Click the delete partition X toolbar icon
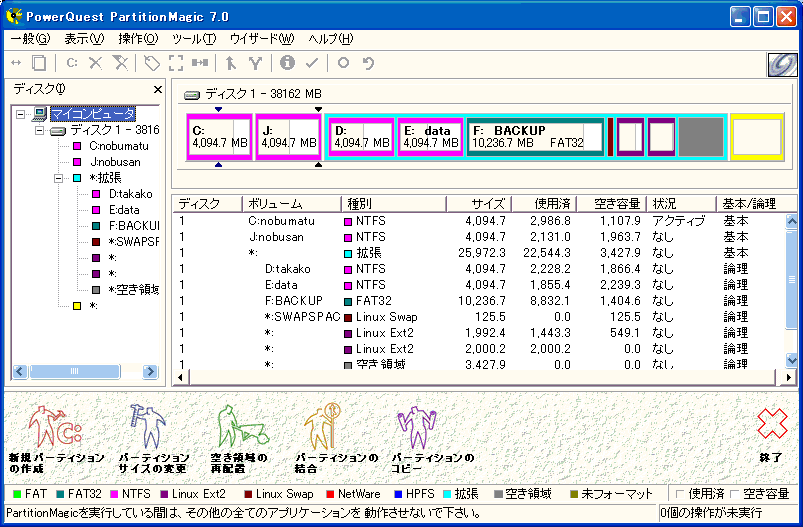803x527 pixels. click(96, 63)
